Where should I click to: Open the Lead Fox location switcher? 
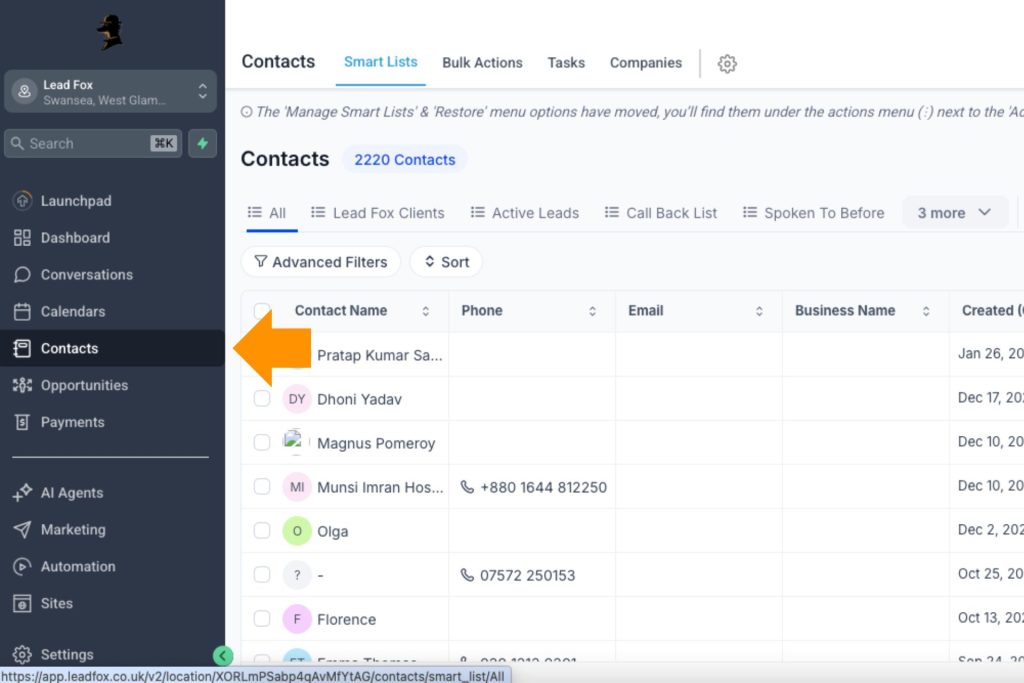[110, 90]
